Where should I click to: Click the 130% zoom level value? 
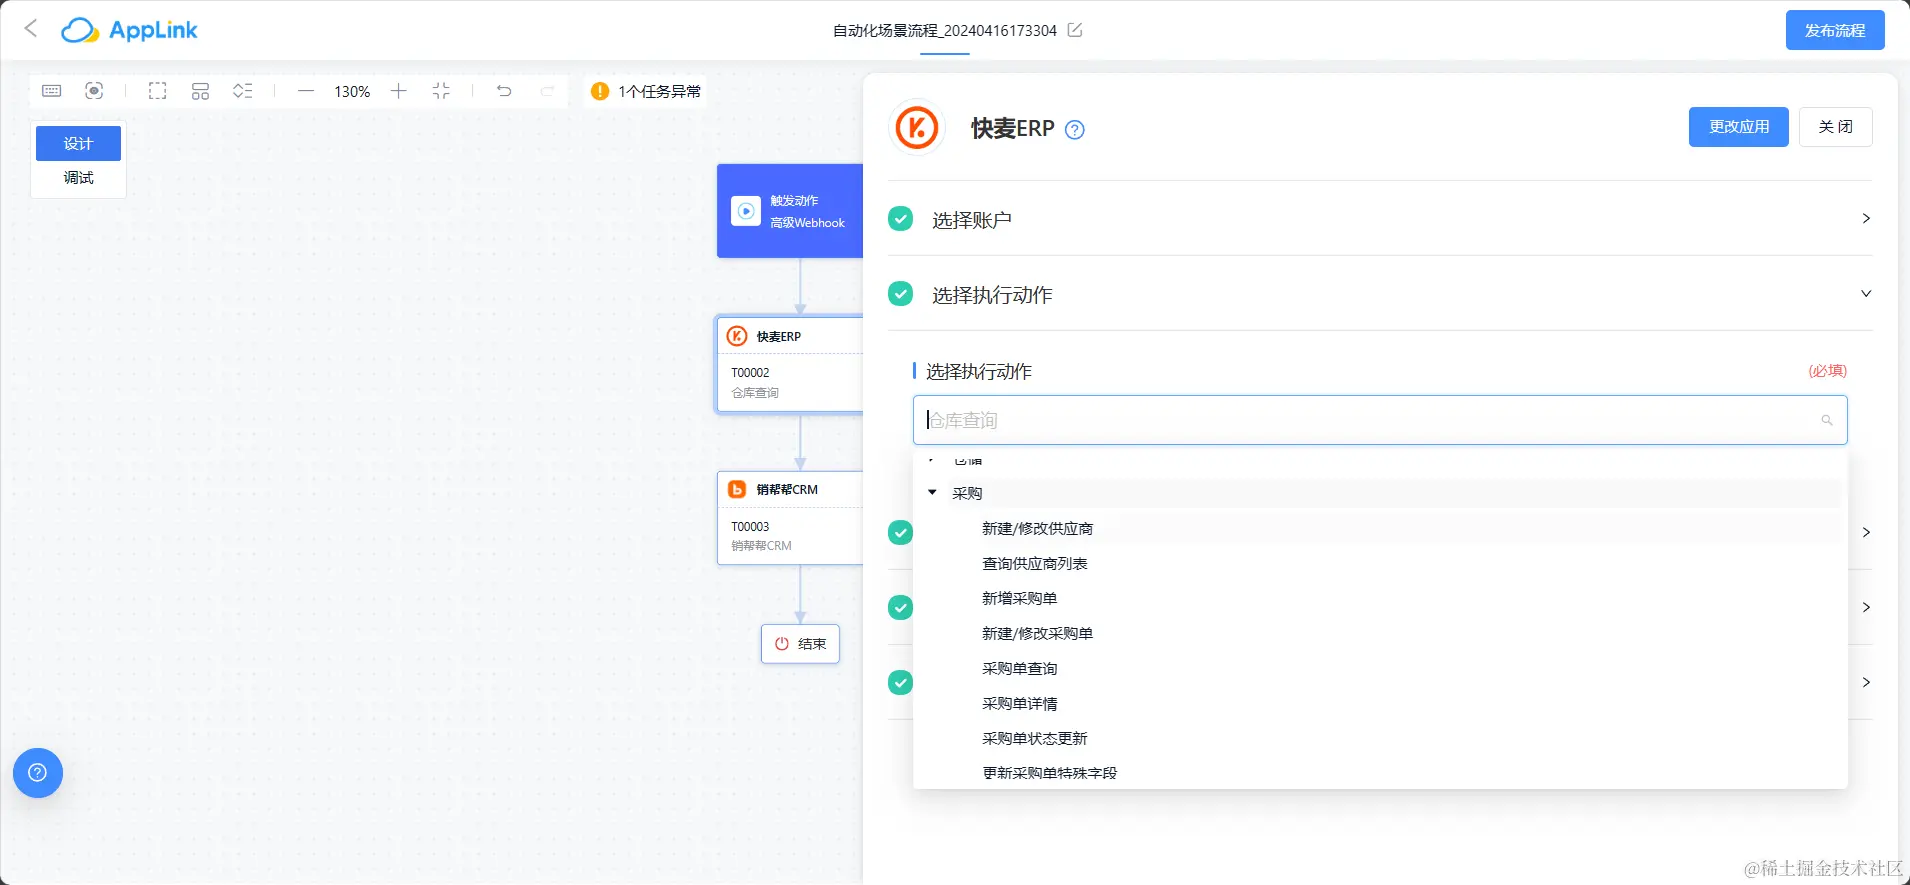352,91
